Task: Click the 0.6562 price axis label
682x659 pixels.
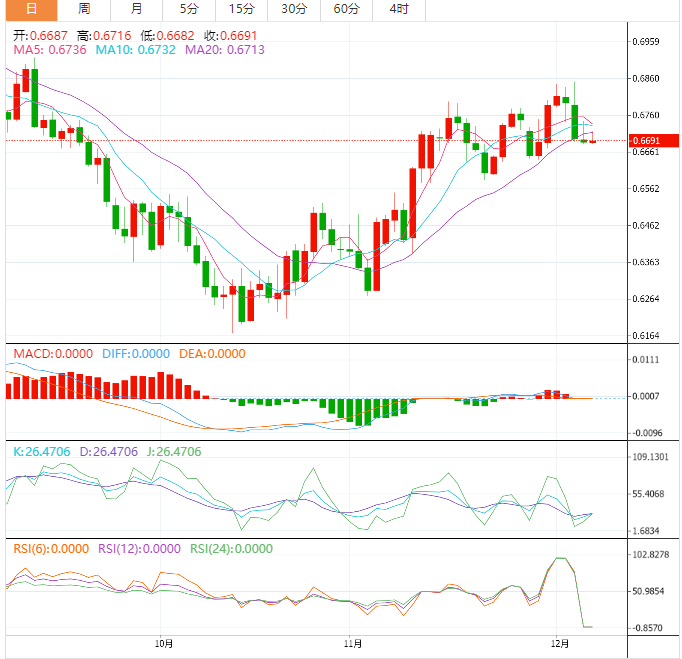Action: click(x=645, y=188)
